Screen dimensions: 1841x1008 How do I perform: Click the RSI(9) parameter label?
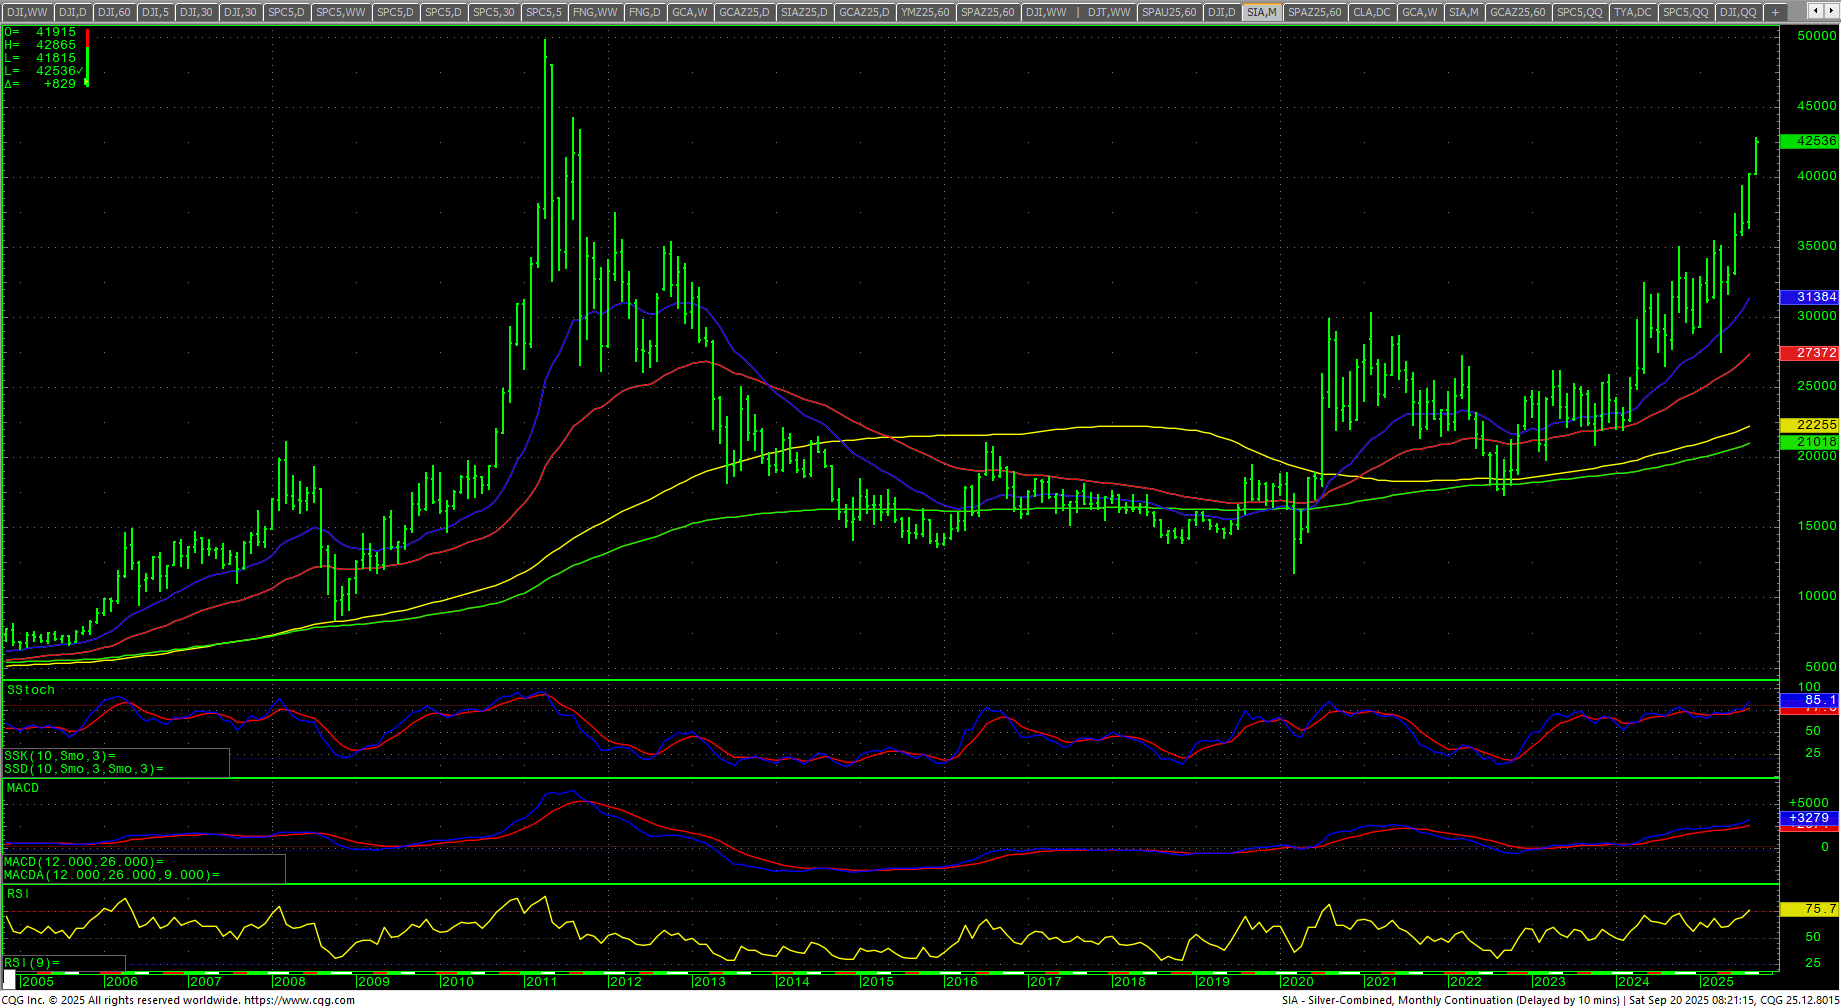click(32, 963)
